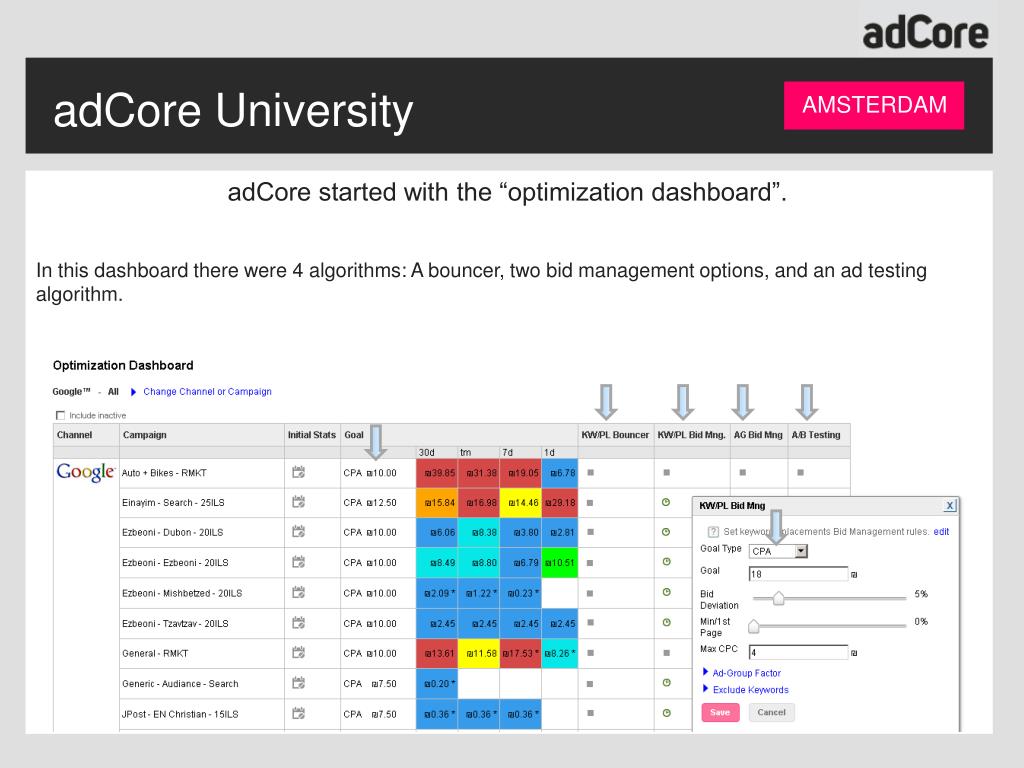Open Initial Stats icon for Ezbeoni - Ezbeoni - 20ILS

click(x=298, y=562)
